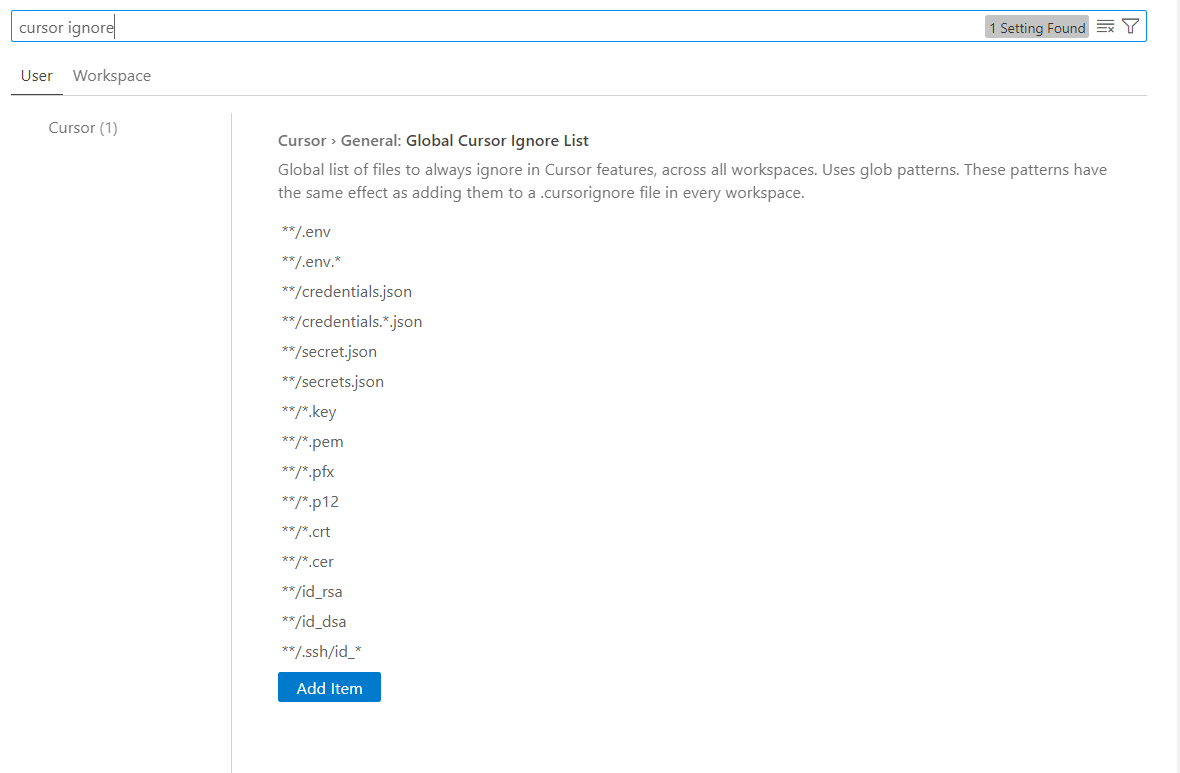Click the Add Item button
Image resolution: width=1180 pixels, height=773 pixels.
click(329, 687)
